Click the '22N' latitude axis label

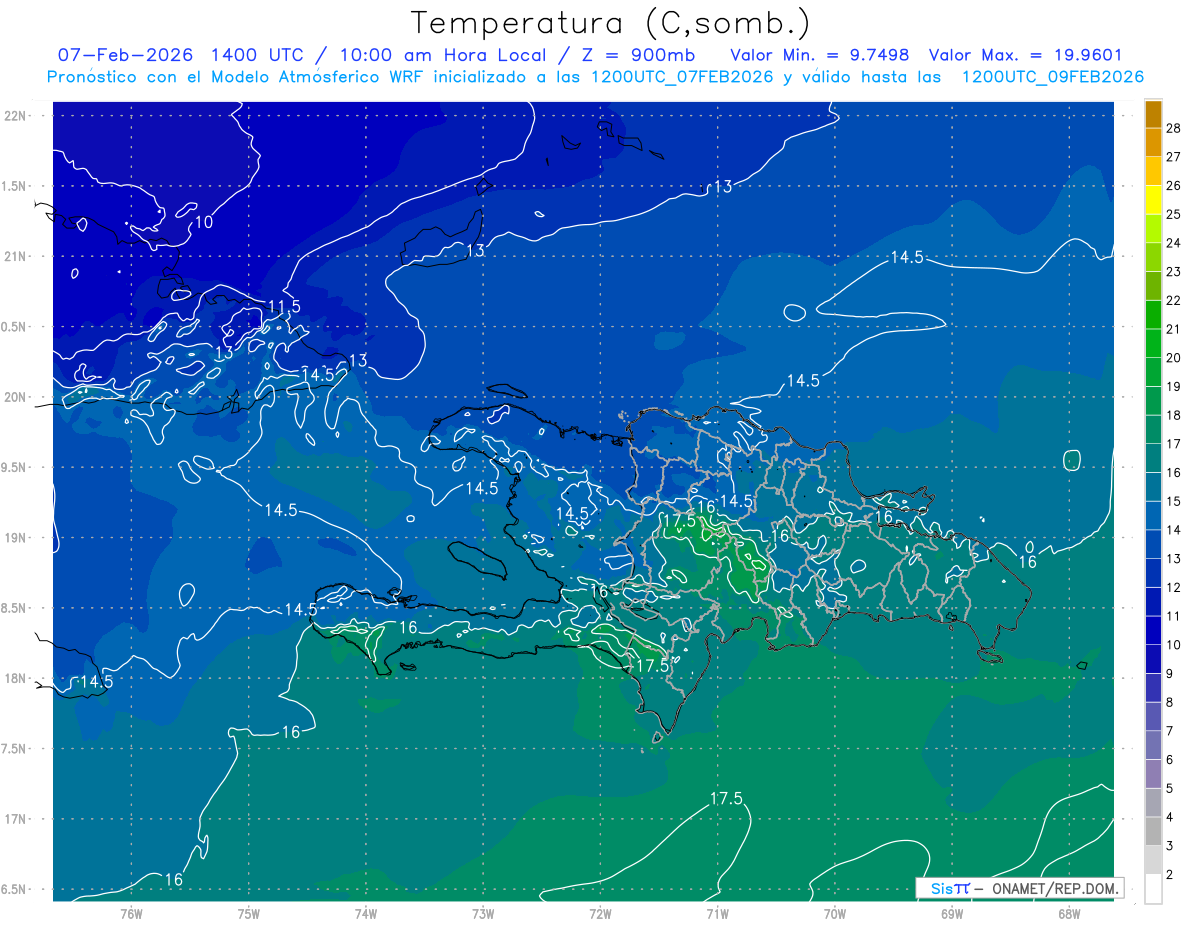(x=17, y=116)
